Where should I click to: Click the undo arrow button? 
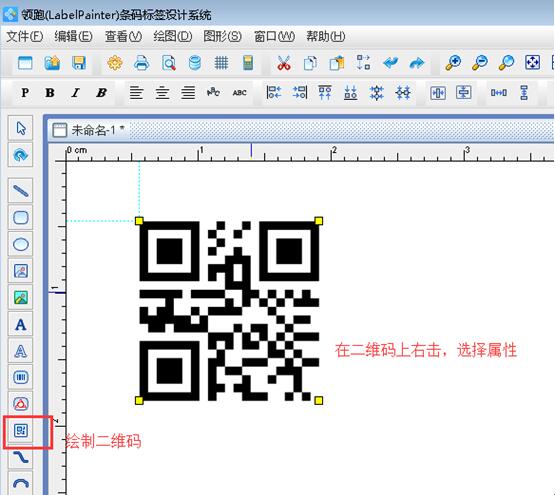tap(390, 63)
